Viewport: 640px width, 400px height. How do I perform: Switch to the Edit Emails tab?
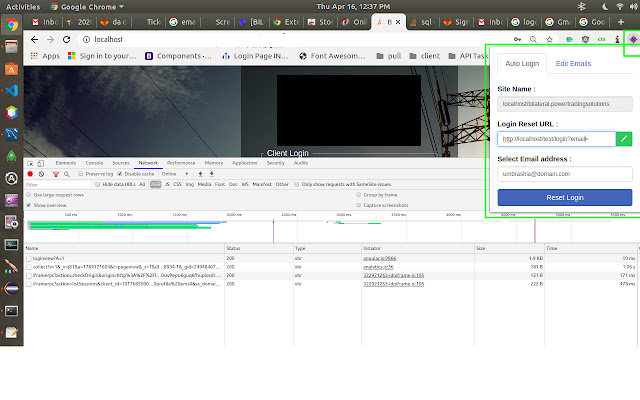[573, 63]
